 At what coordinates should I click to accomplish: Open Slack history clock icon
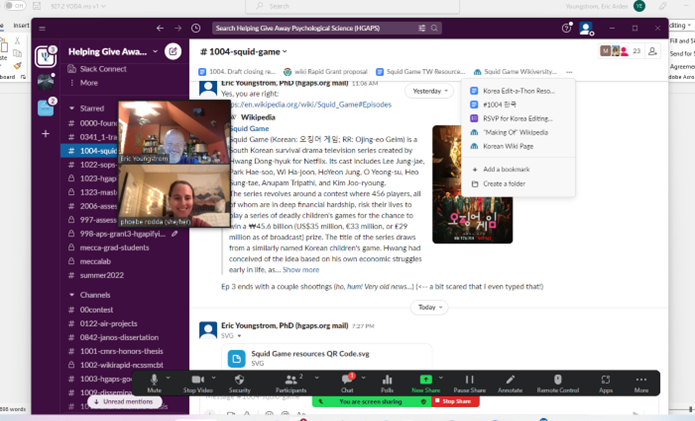click(x=196, y=28)
